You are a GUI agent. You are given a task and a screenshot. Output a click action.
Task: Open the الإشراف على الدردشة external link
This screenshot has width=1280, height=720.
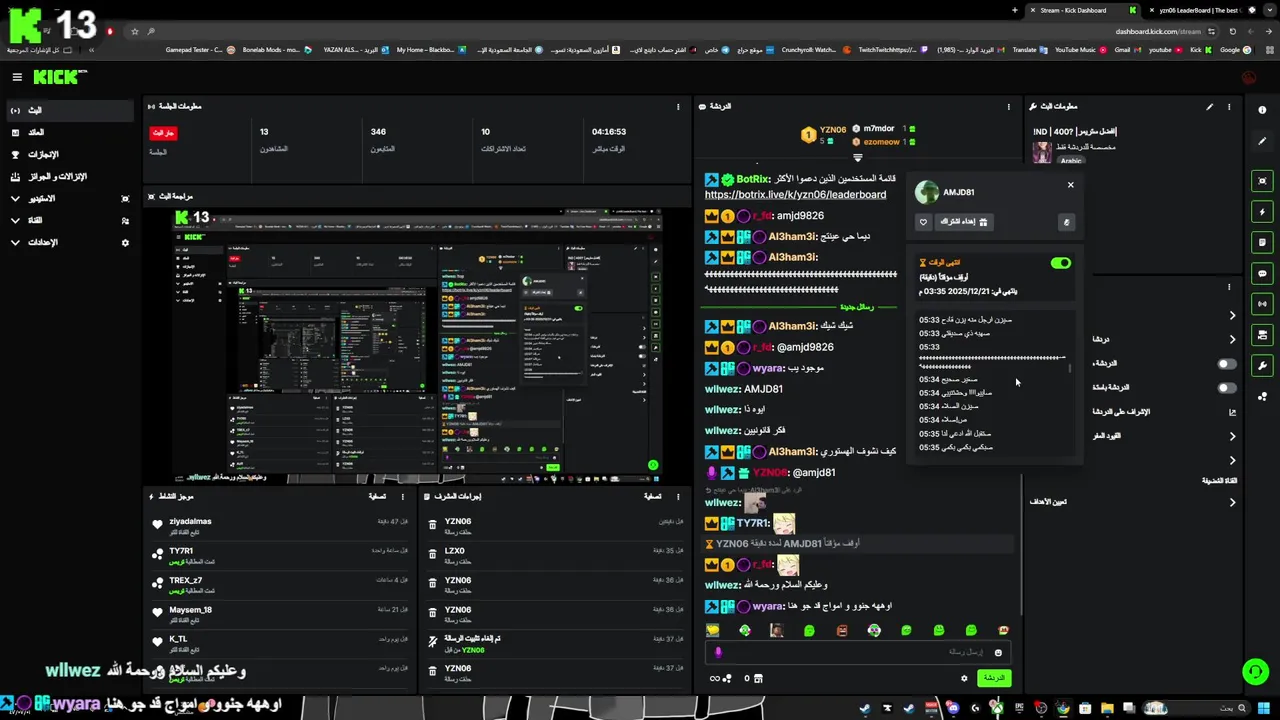click(x=1232, y=412)
